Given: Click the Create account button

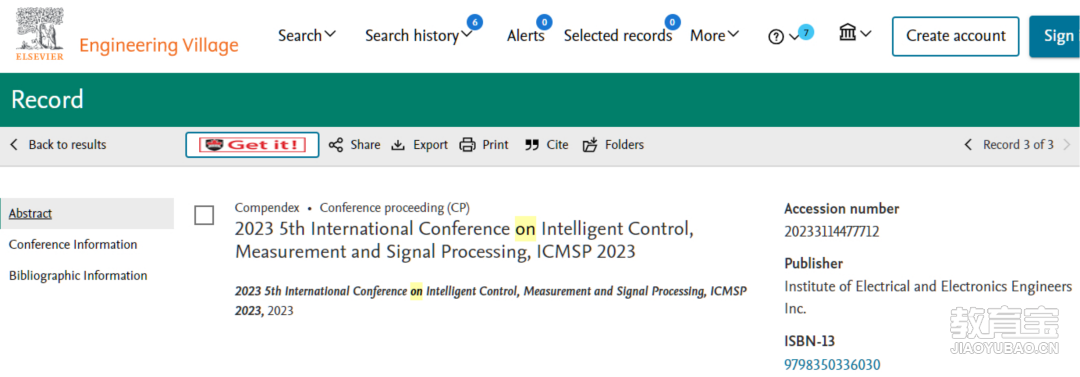Looking at the screenshot, I should pyautogui.click(x=955, y=36).
